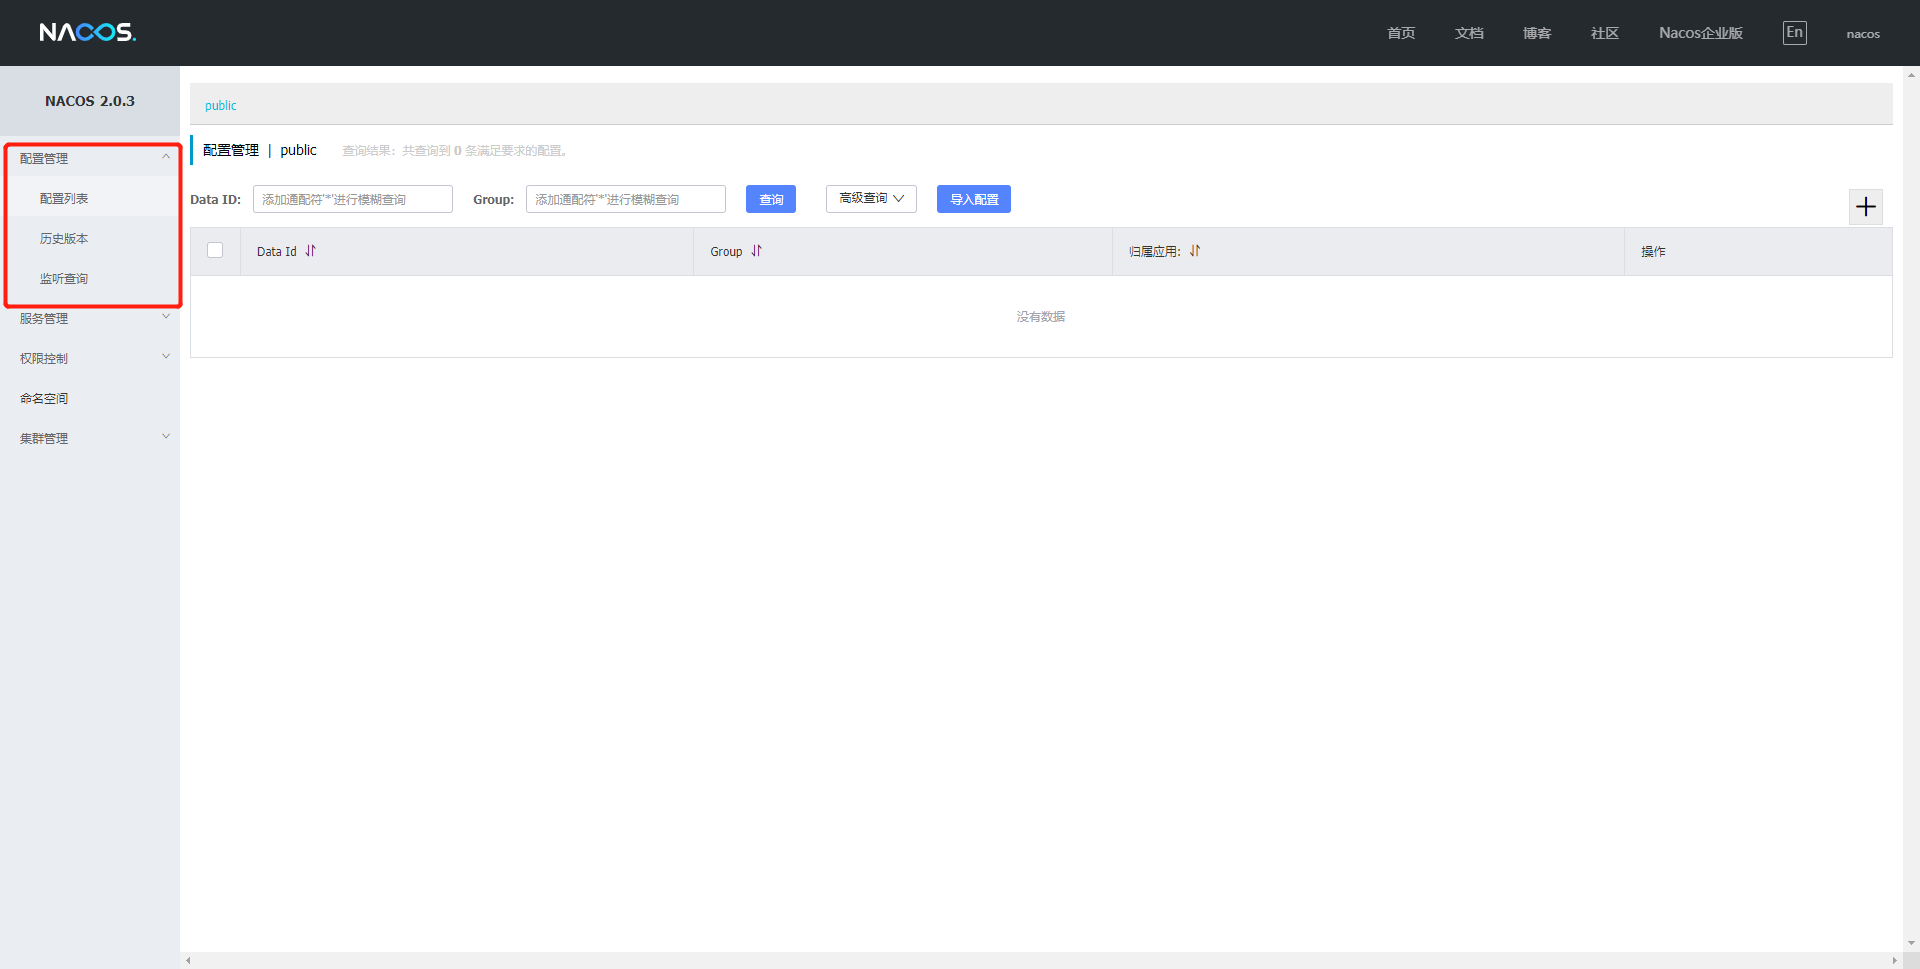1920x969 pixels.
Task: Open 社区 in top navigation
Action: point(1605,33)
